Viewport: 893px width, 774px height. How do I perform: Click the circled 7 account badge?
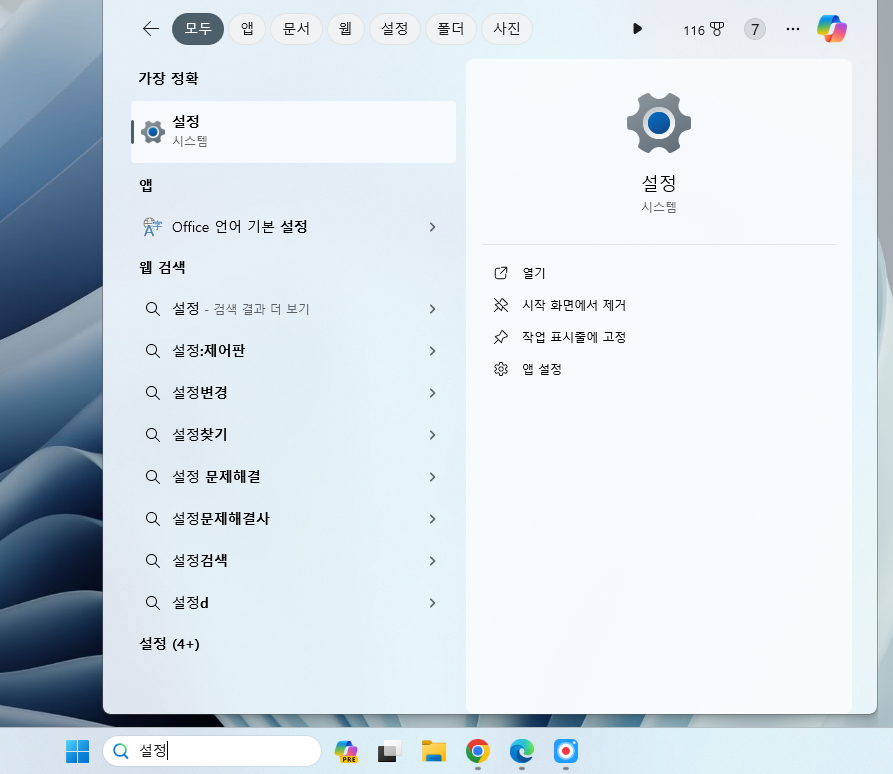pos(755,29)
